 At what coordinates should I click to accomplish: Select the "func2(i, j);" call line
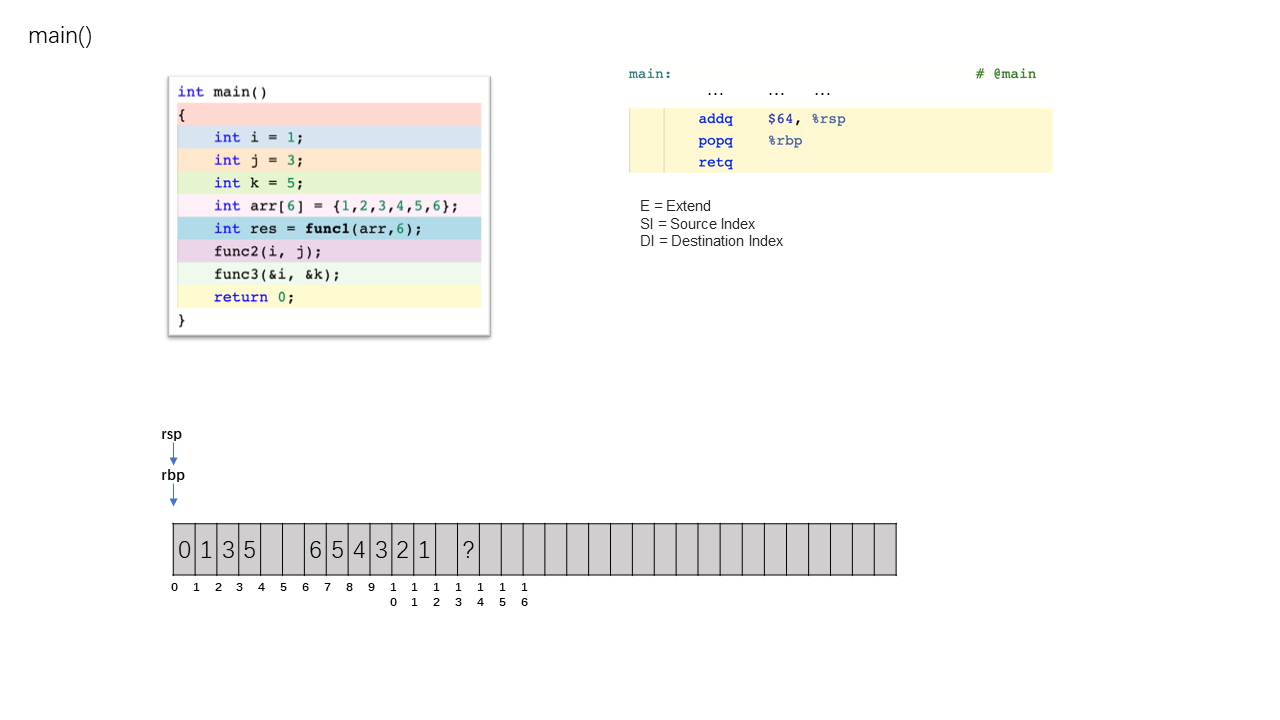(x=329, y=251)
